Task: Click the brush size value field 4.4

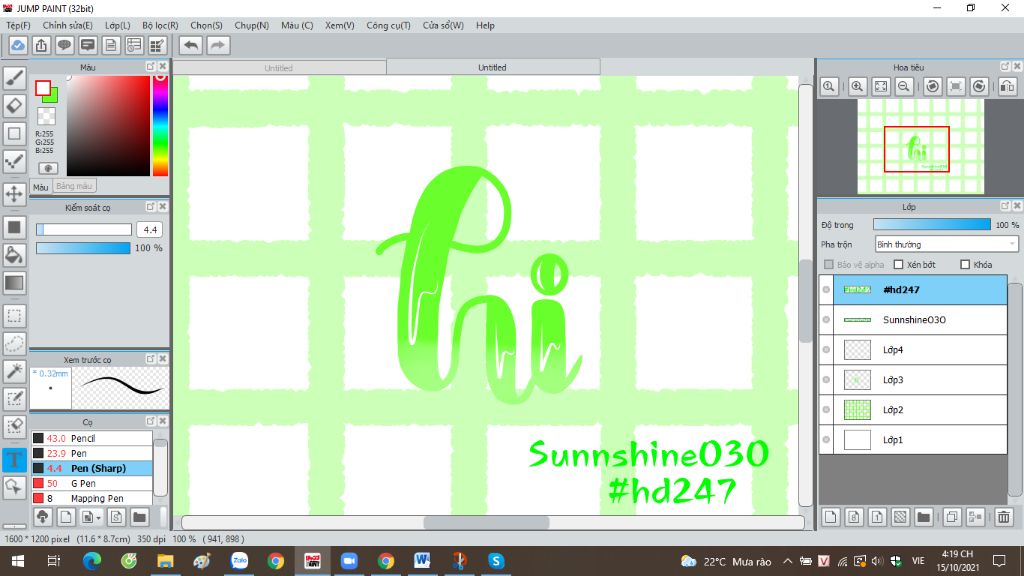Action: pos(150,229)
